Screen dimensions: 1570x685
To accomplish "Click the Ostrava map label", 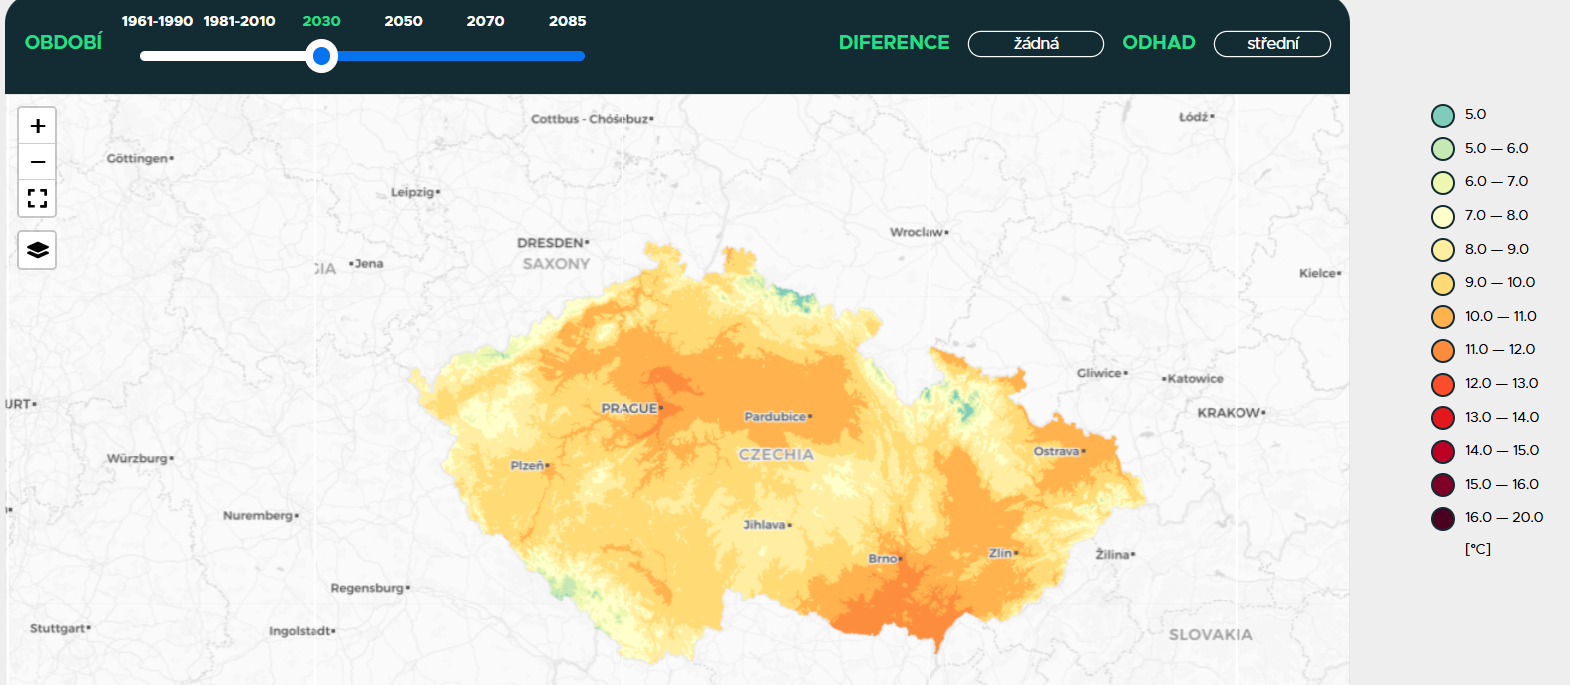I will (1058, 451).
